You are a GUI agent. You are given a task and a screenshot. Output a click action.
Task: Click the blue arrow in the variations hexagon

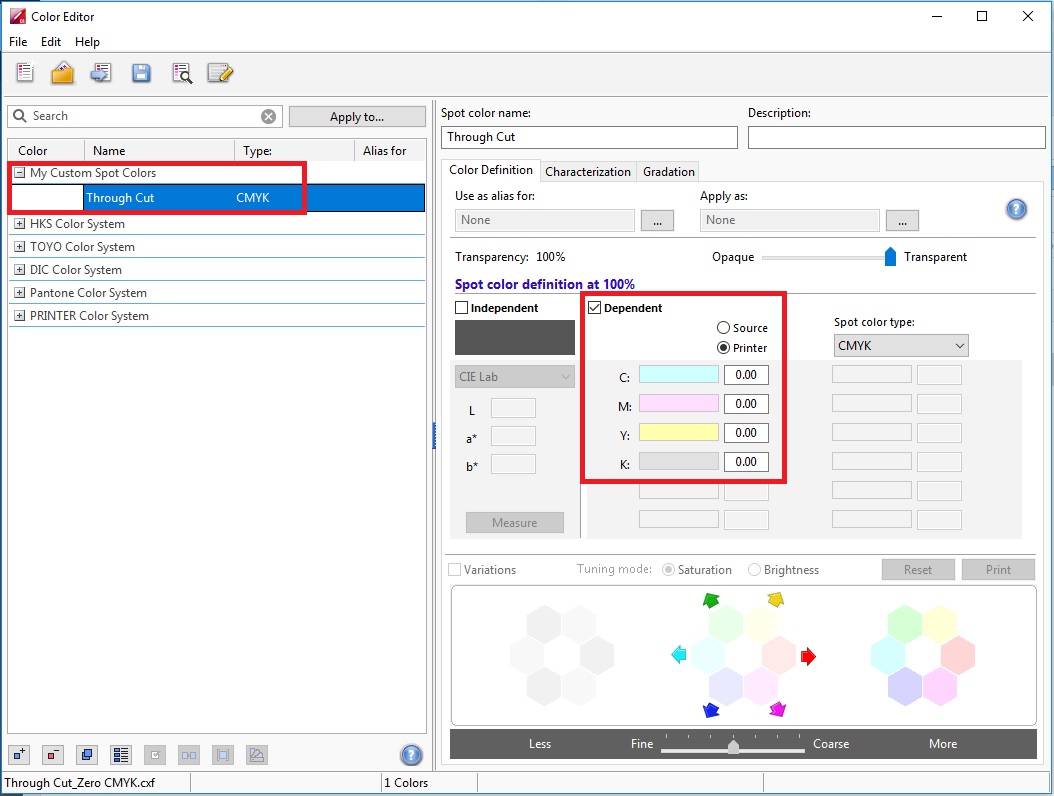point(711,710)
